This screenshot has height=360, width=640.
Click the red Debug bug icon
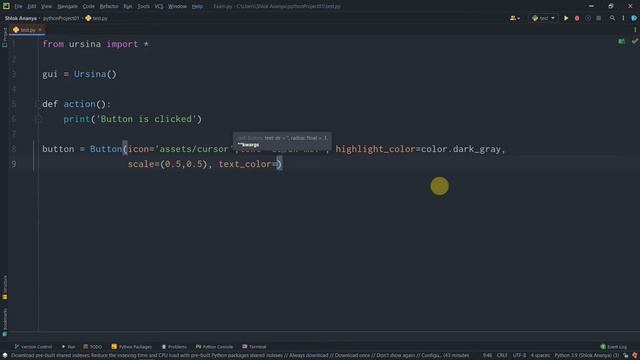(577, 18)
